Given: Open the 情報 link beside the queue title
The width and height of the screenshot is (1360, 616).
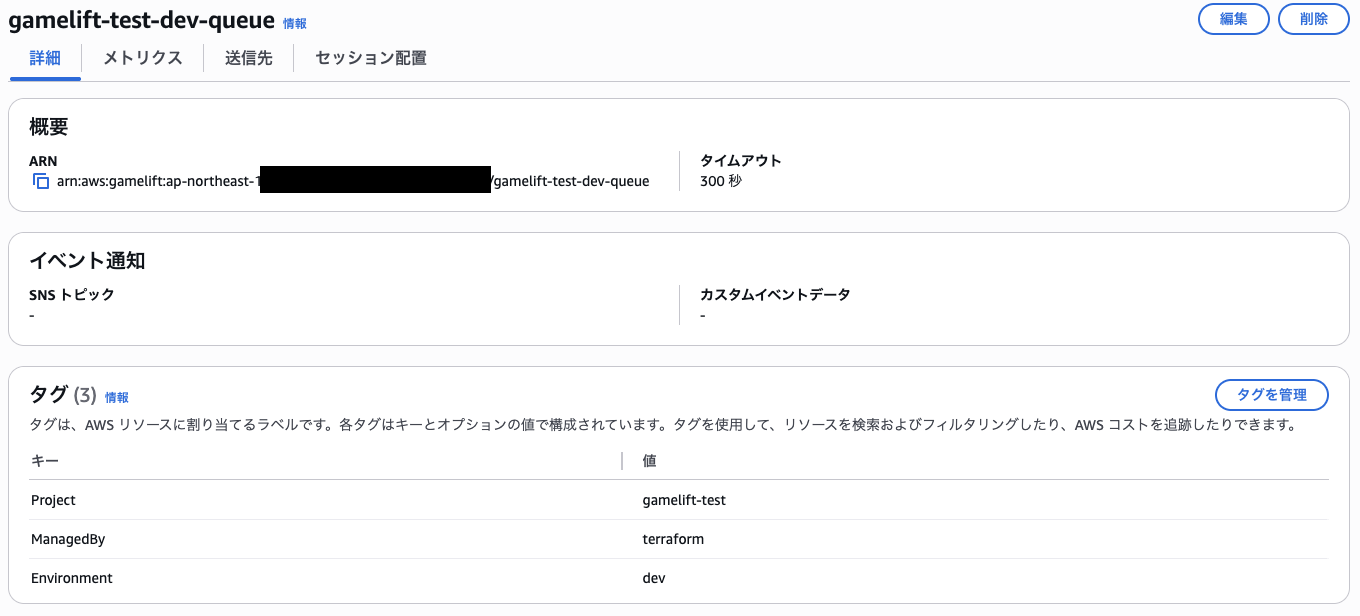Looking at the screenshot, I should [x=294, y=22].
